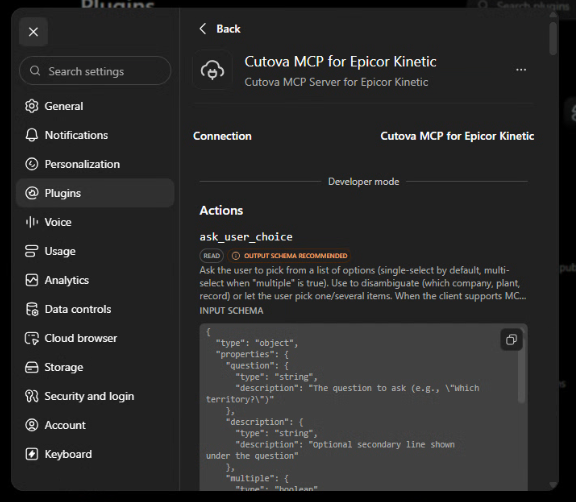Screen dimensions: 576x502
Task: Click the General gear icon
Action: click(x=32, y=106)
